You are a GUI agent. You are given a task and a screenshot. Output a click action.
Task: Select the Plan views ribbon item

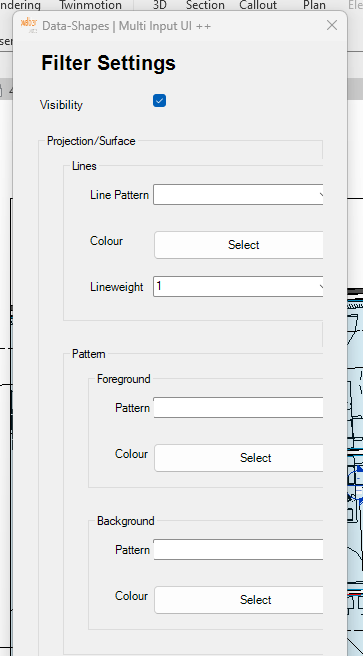(314, 5)
